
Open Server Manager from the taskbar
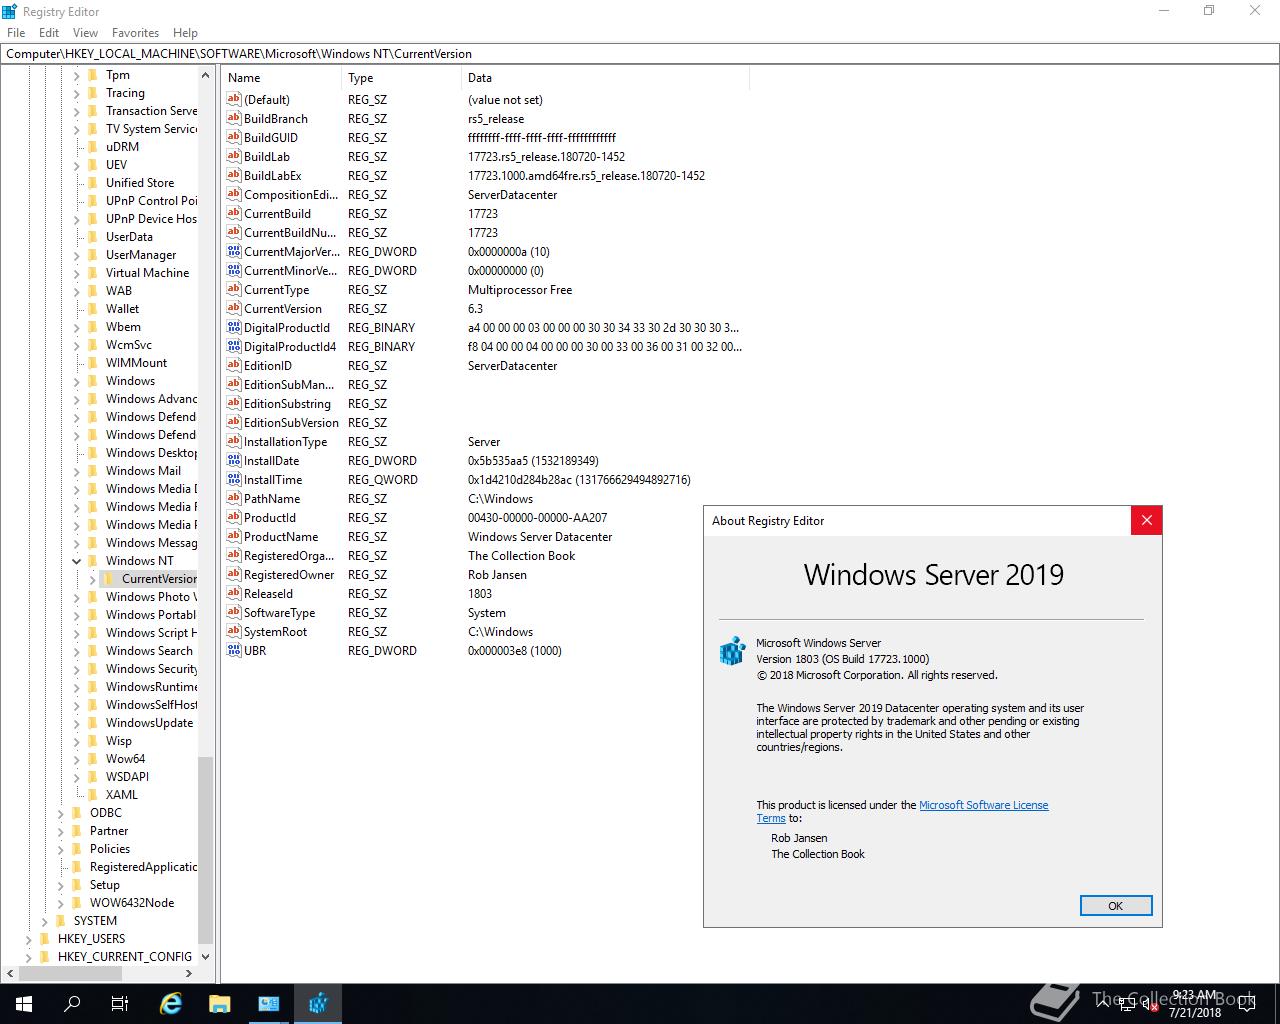coord(269,1004)
